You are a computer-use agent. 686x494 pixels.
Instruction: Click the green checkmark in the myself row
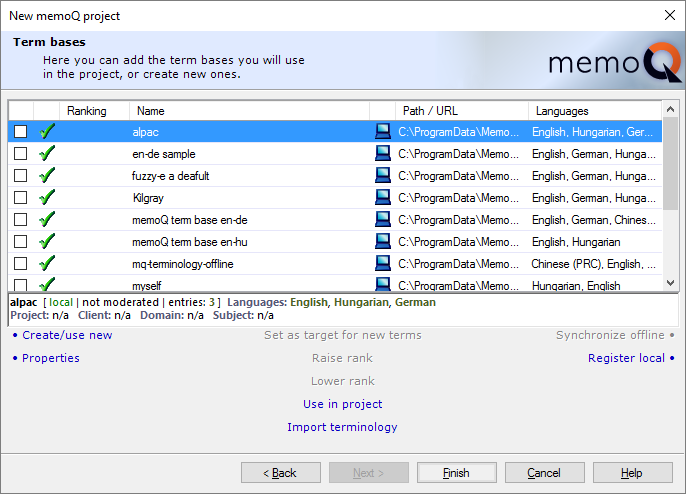click(47, 284)
